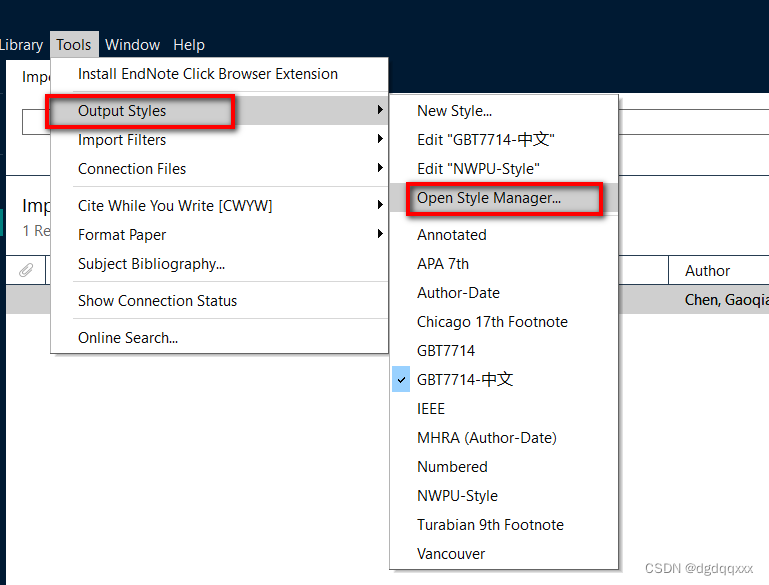Expand the Import Filters submenu
769x585 pixels.
coord(219,140)
